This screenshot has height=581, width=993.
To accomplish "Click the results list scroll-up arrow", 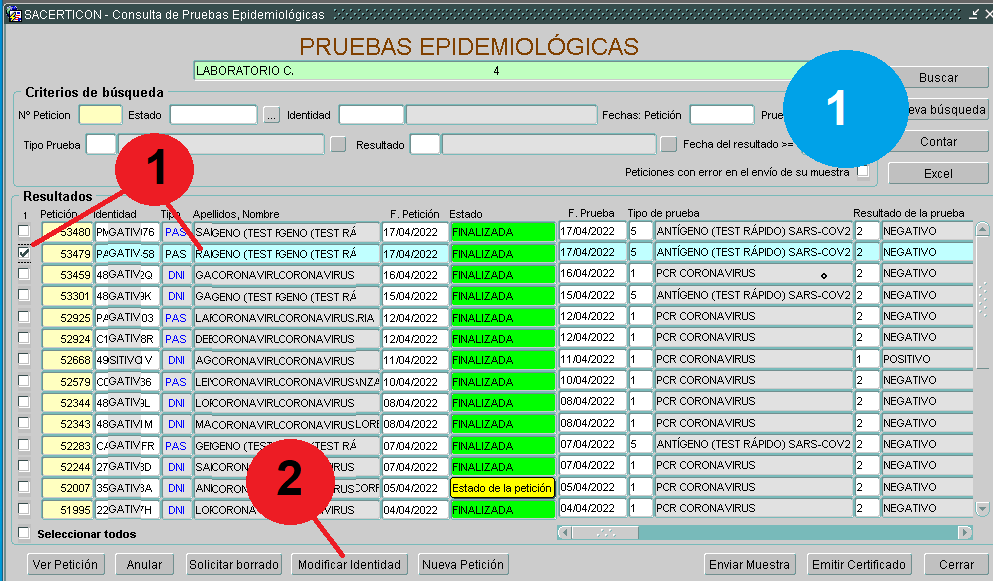I will click(983, 230).
